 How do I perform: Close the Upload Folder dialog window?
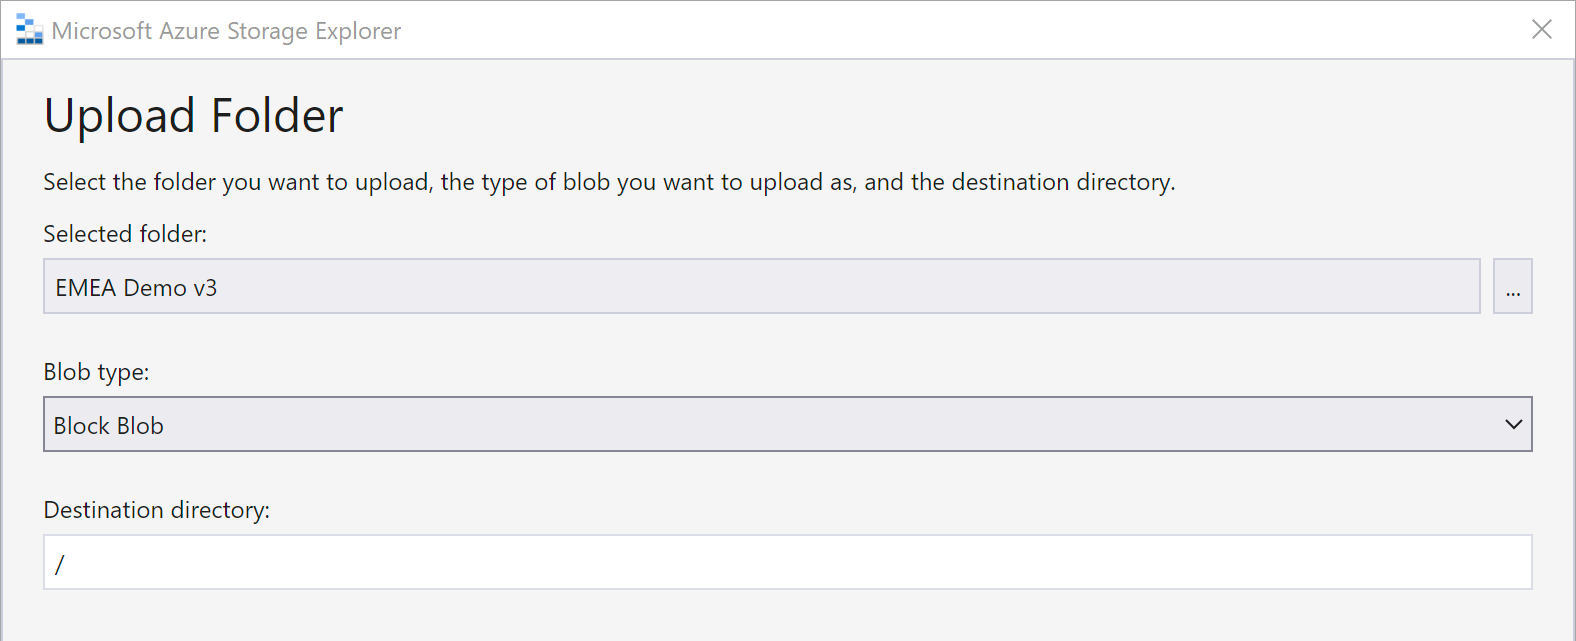point(1542,30)
